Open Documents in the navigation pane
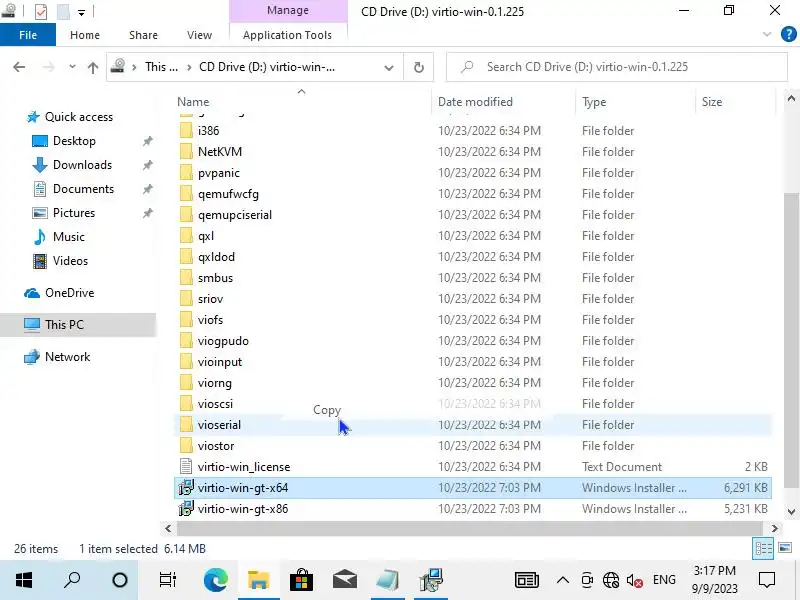Viewport: 800px width, 600px height. [x=83, y=189]
